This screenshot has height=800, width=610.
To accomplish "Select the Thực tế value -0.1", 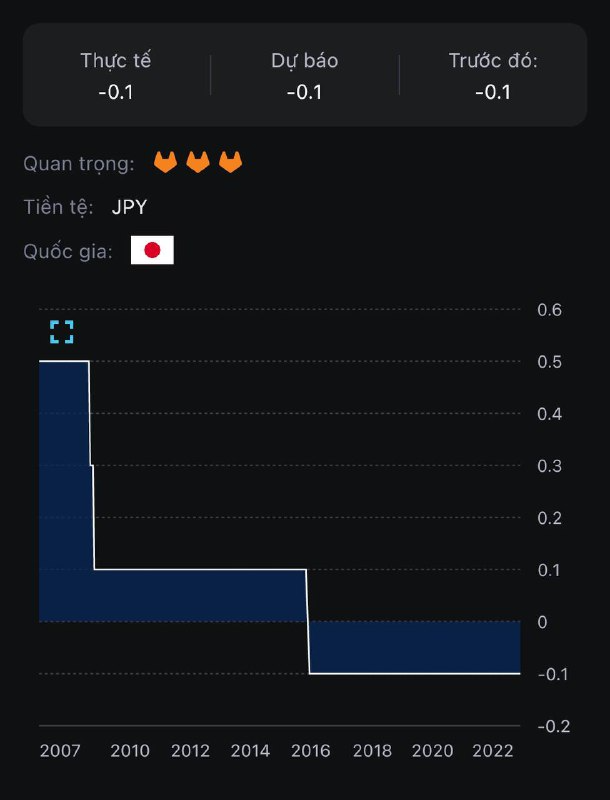I will [116, 92].
